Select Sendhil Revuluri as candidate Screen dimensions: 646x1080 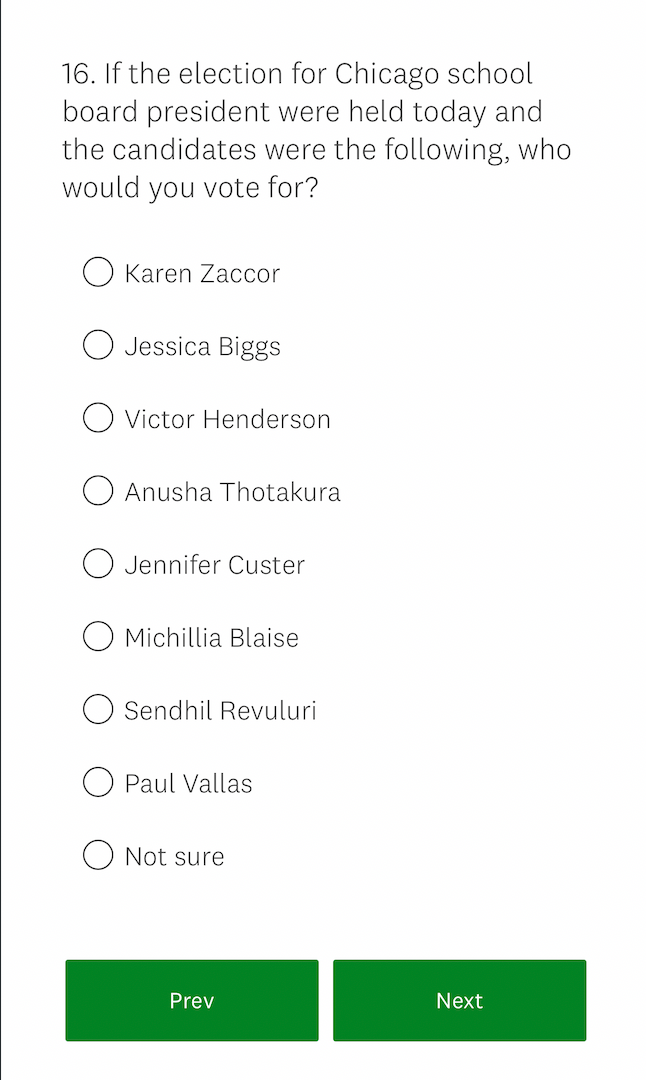tap(97, 709)
